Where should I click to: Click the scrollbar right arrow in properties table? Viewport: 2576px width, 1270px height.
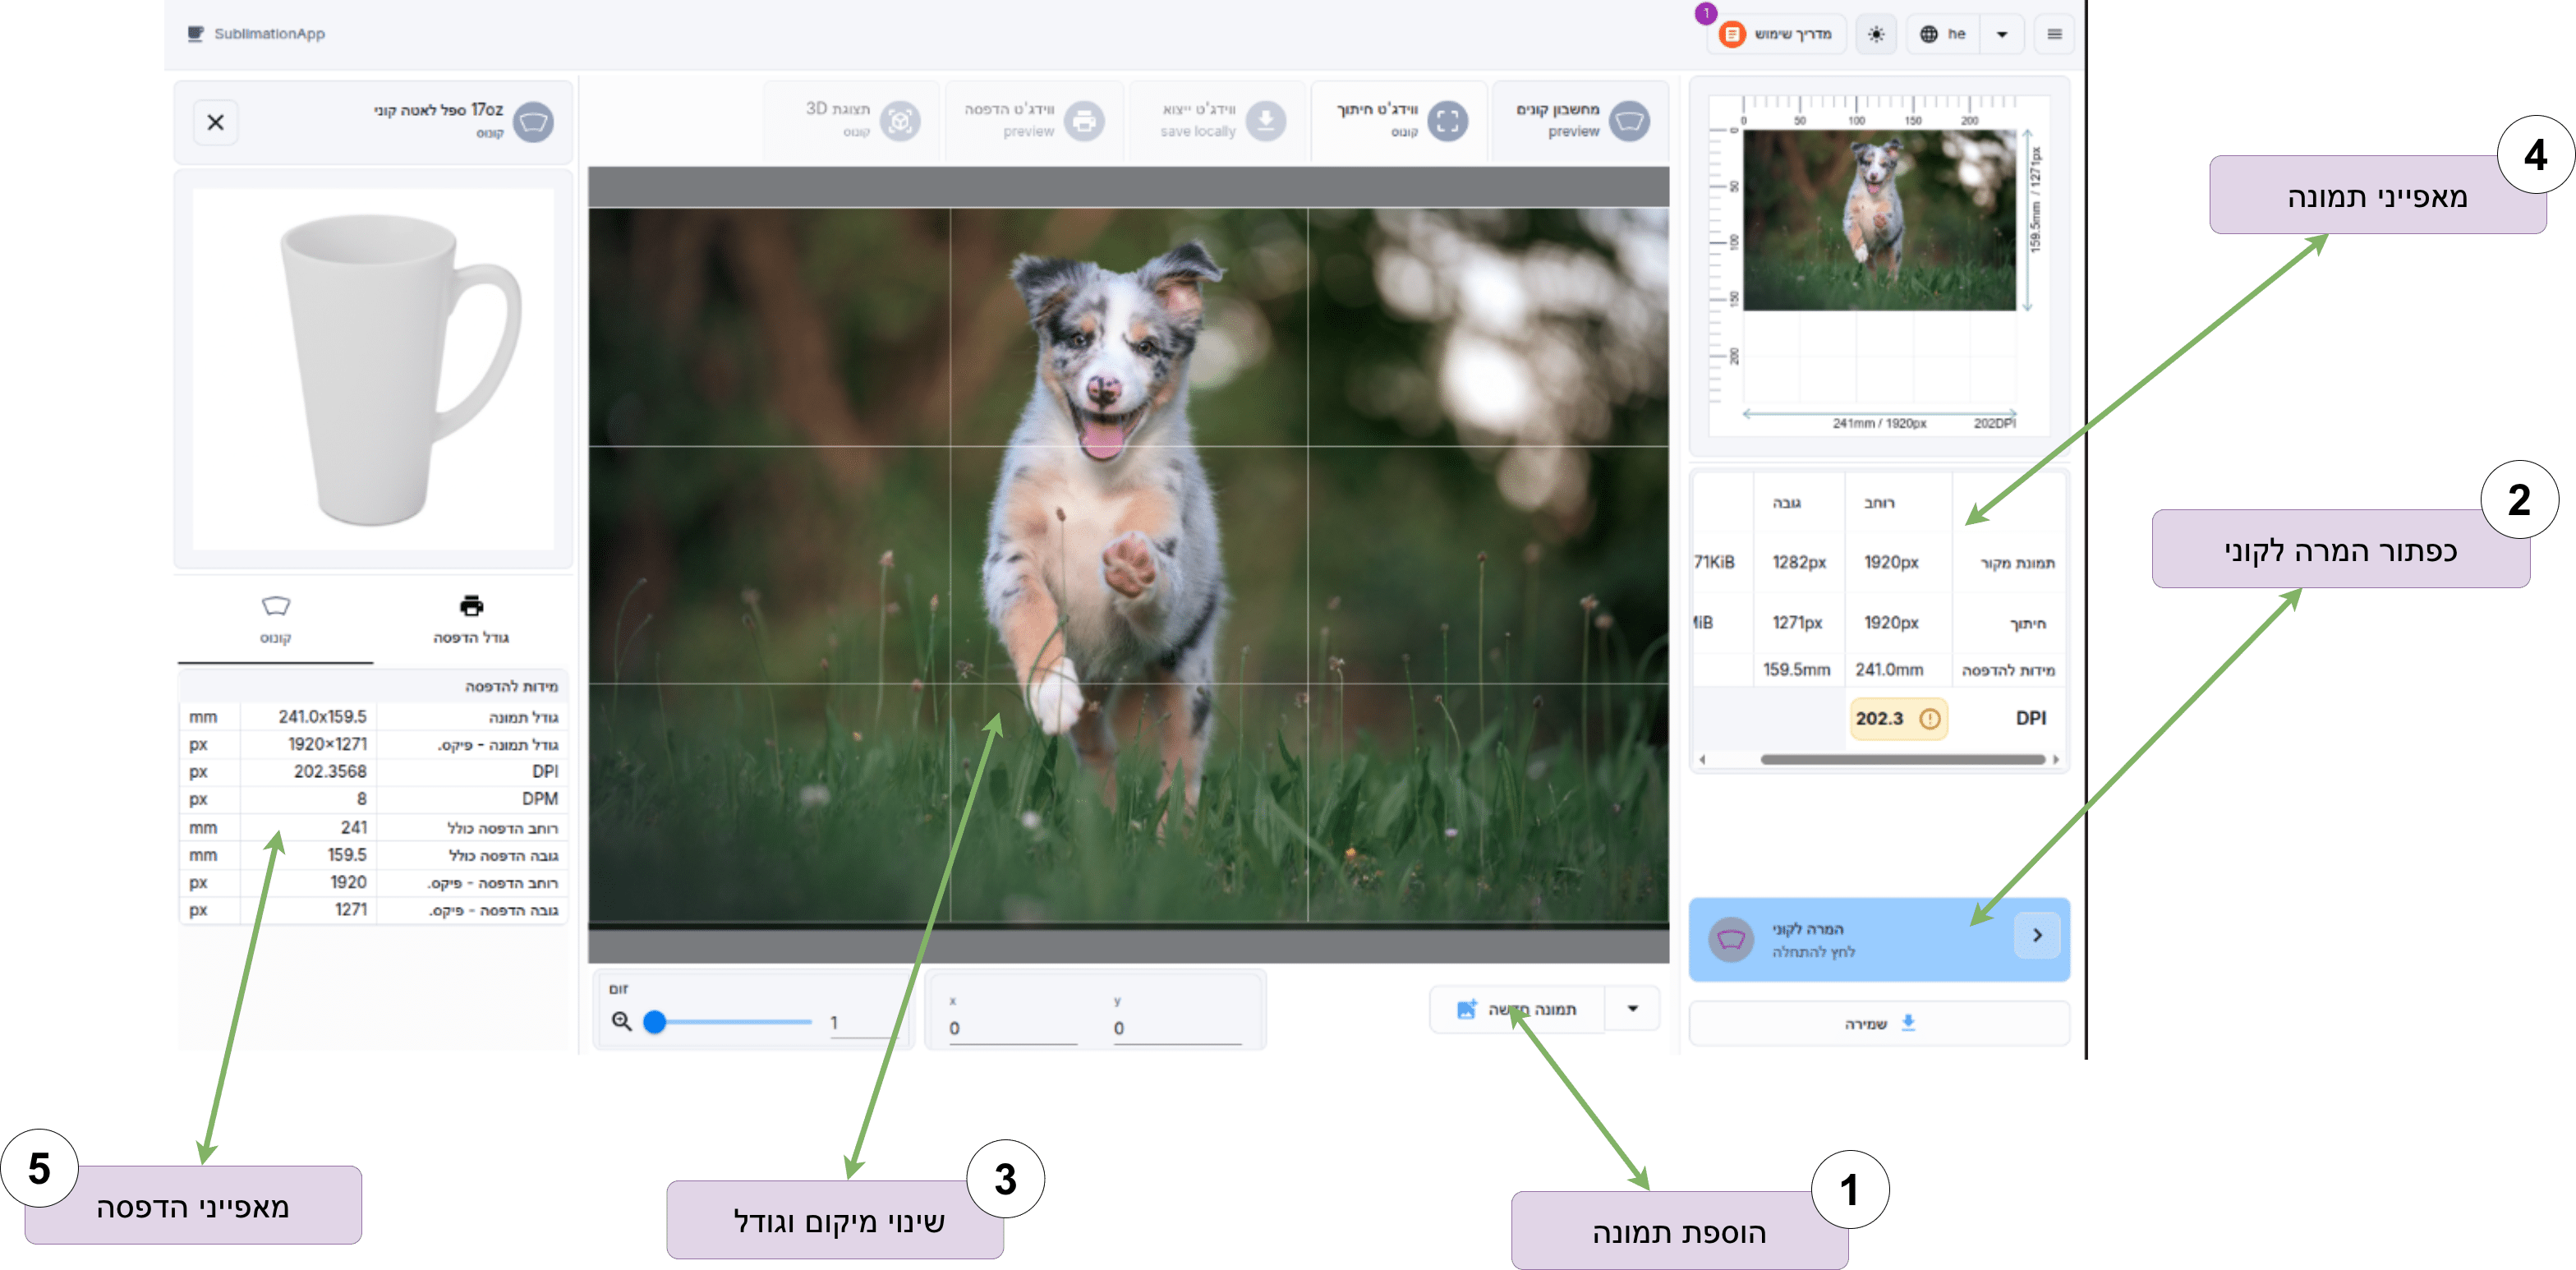coord(2055,759)
